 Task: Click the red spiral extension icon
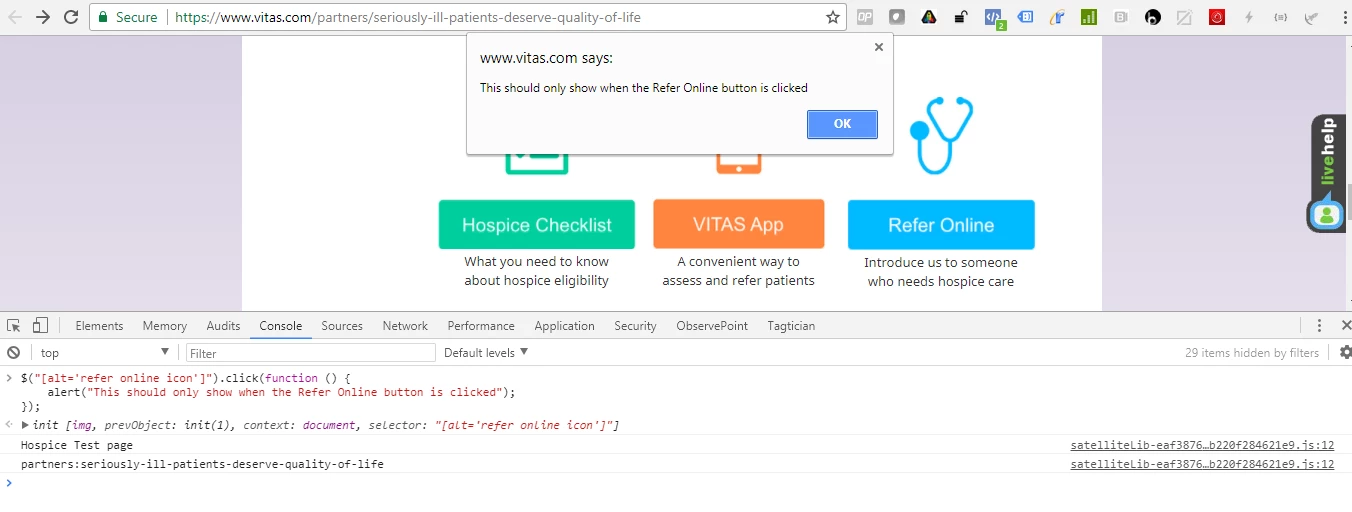1217,17
